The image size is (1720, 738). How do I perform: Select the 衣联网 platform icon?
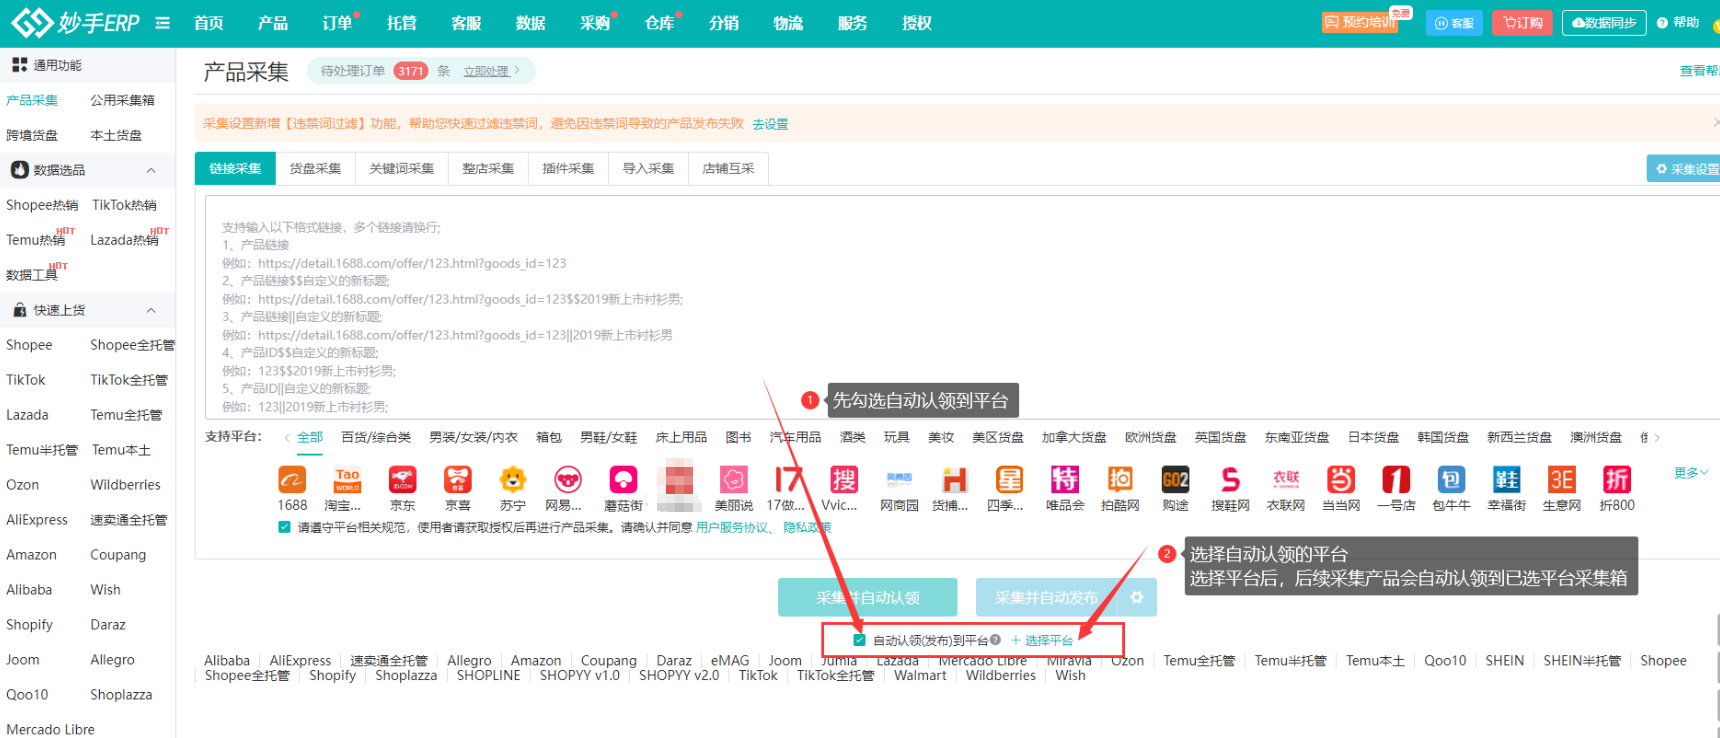(1286, 480)
